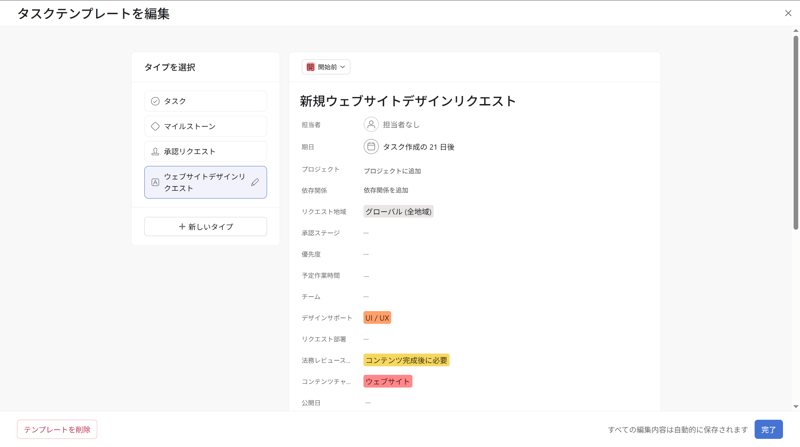Click the vertical scrollbar thumb

(795, 132)
